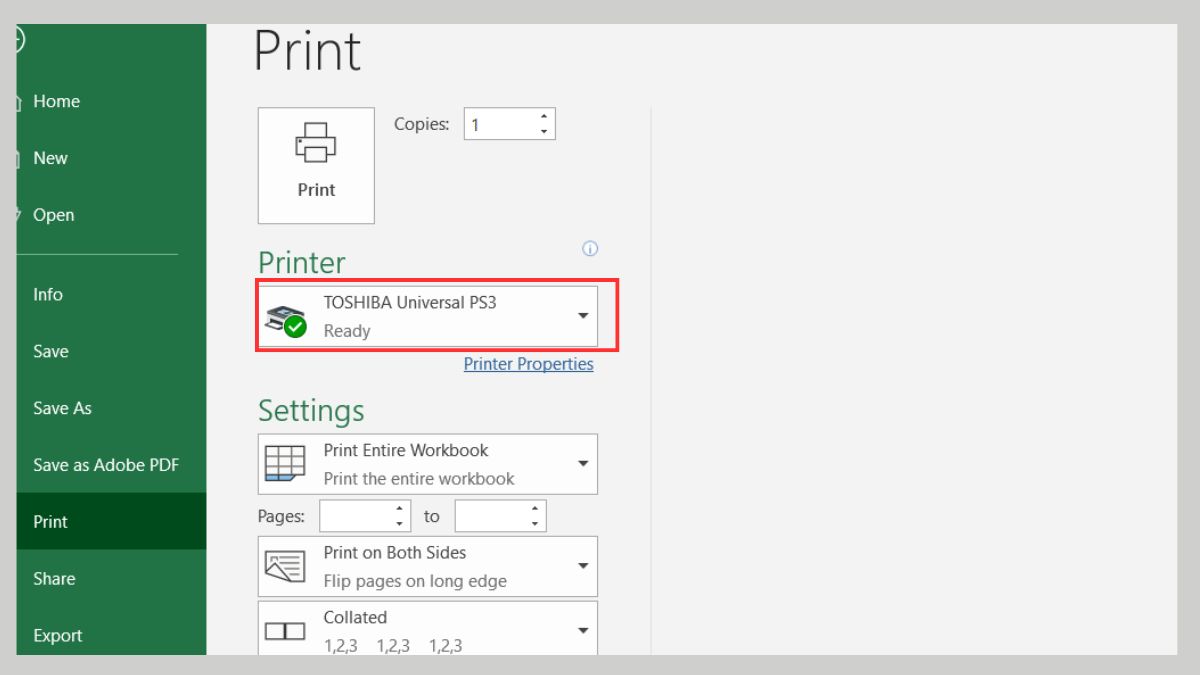Image resolution: width=1200 pixels, height=675 pixels.
Task: Click the printer icon with green checkmark
Action: pyautogui.click(x=285, y=319)
